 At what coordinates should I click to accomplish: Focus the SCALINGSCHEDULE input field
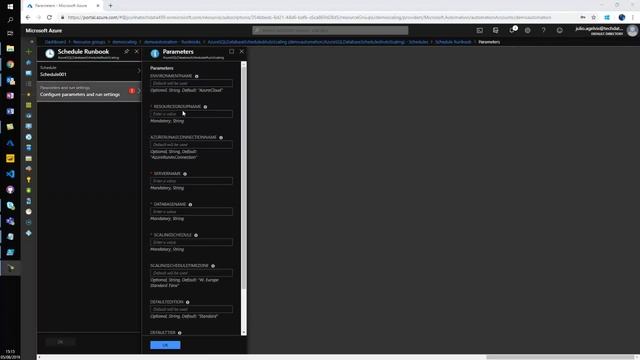click(x=191, y=242)
